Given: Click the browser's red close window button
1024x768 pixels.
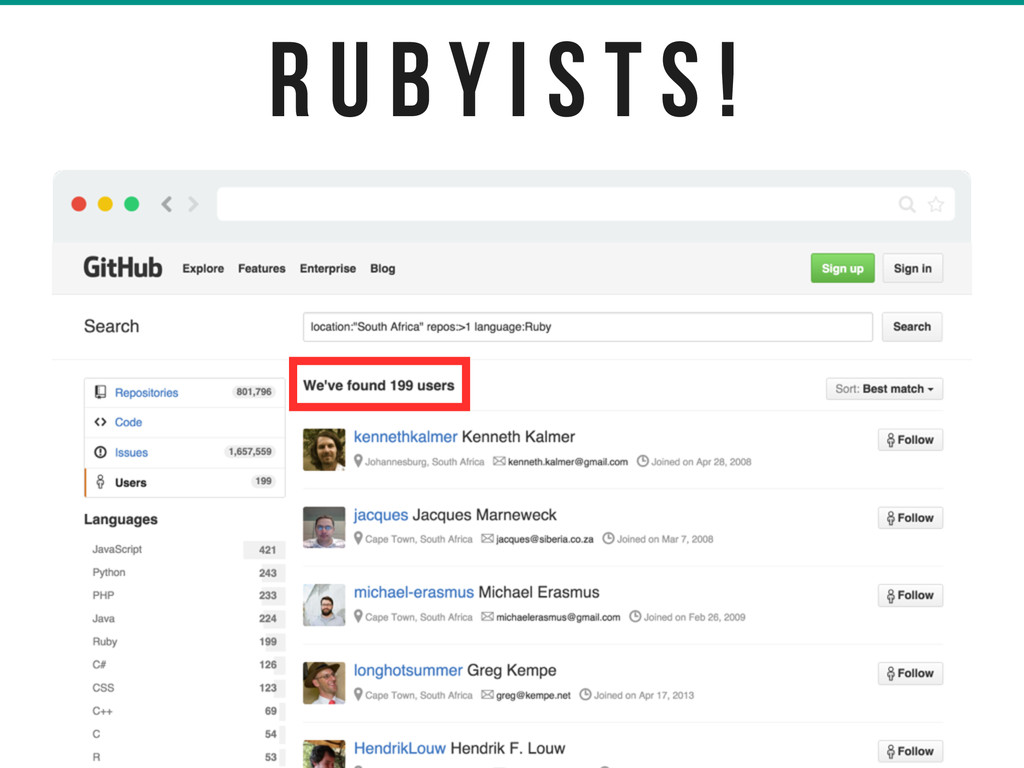Looking at the screenshot, I should 79,204.
